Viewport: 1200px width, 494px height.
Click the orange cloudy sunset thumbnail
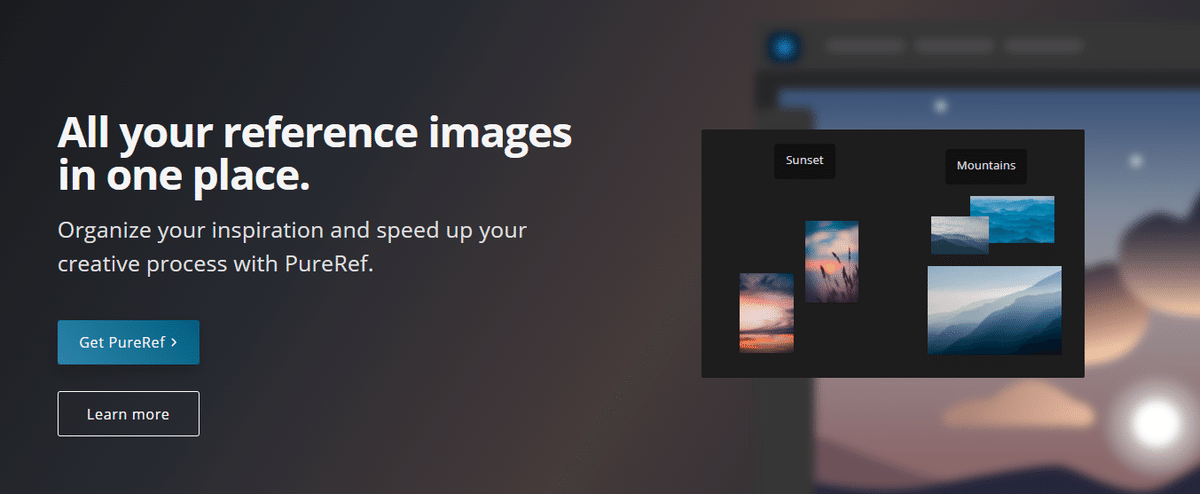point(766,313)
